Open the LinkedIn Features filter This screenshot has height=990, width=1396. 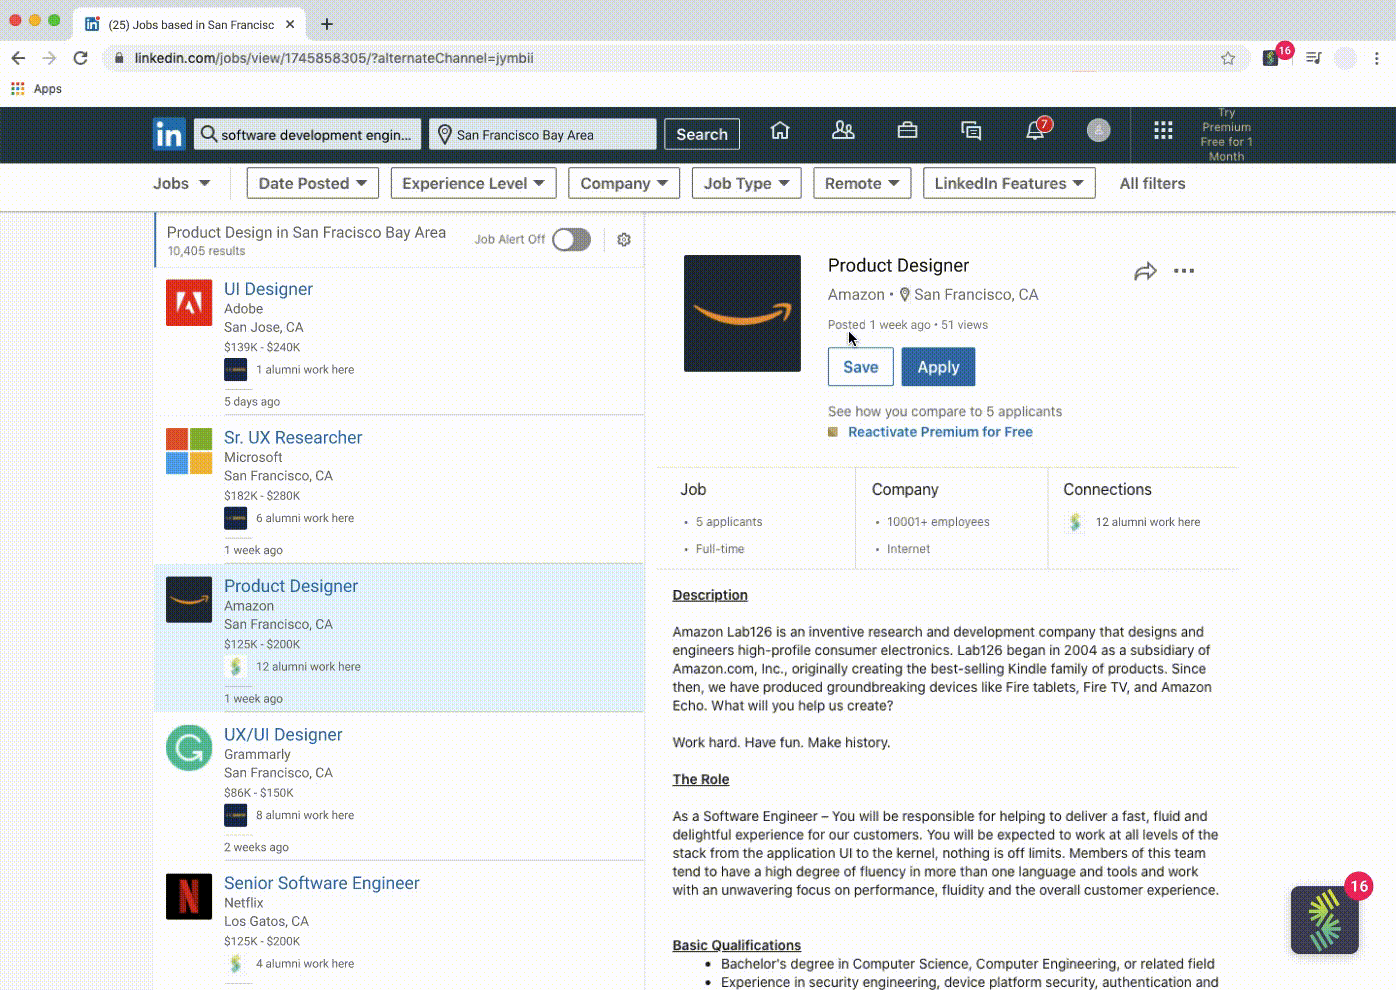click(1009, 183)
